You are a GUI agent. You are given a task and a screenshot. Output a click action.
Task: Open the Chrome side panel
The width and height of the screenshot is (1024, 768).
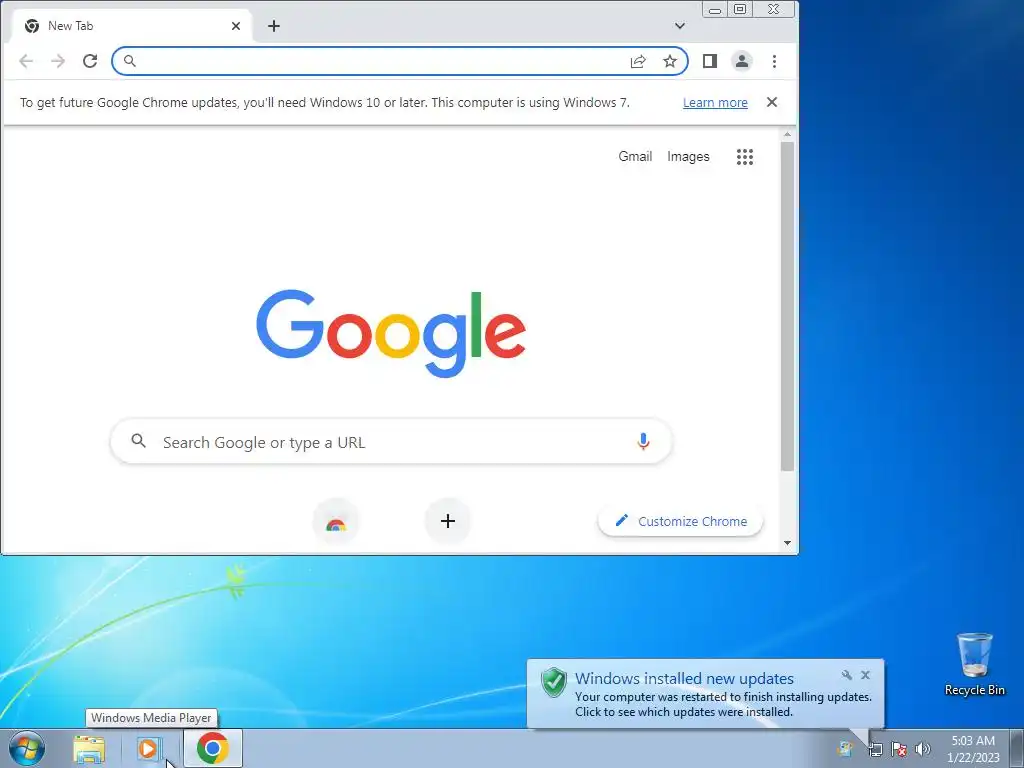point(710,61)
